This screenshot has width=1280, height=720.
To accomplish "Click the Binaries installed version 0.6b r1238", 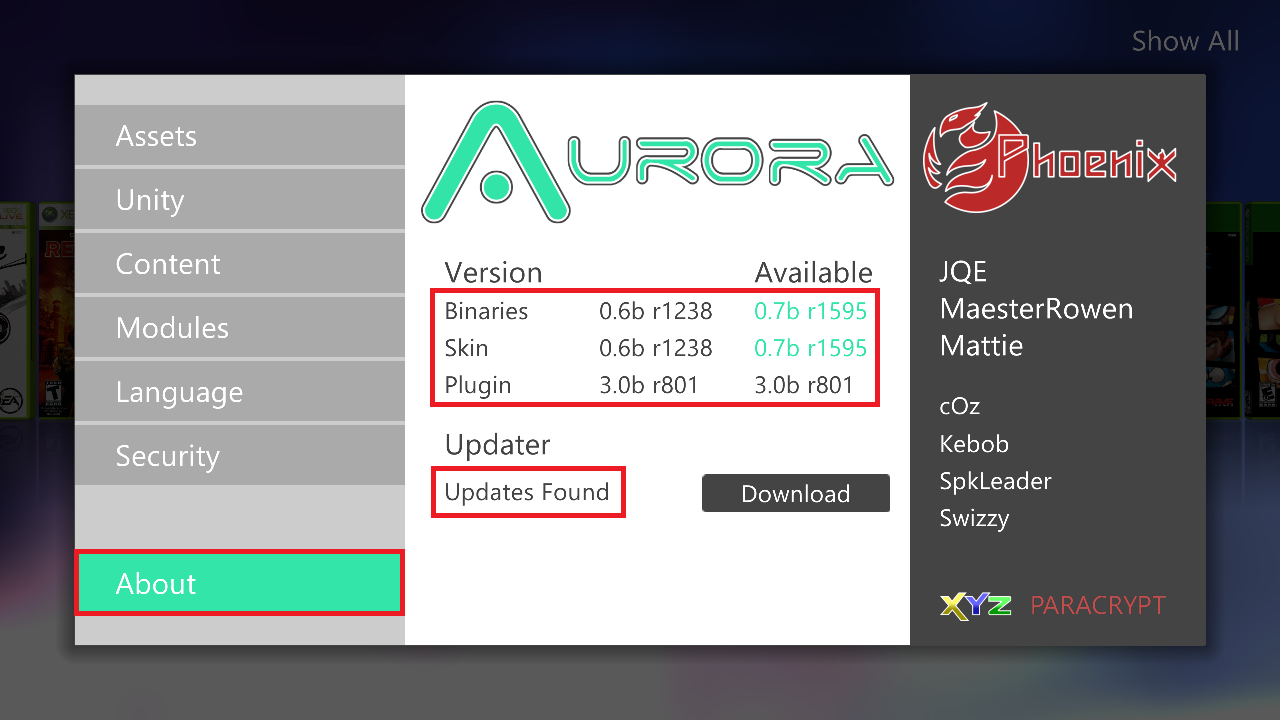I will point(656,311).
